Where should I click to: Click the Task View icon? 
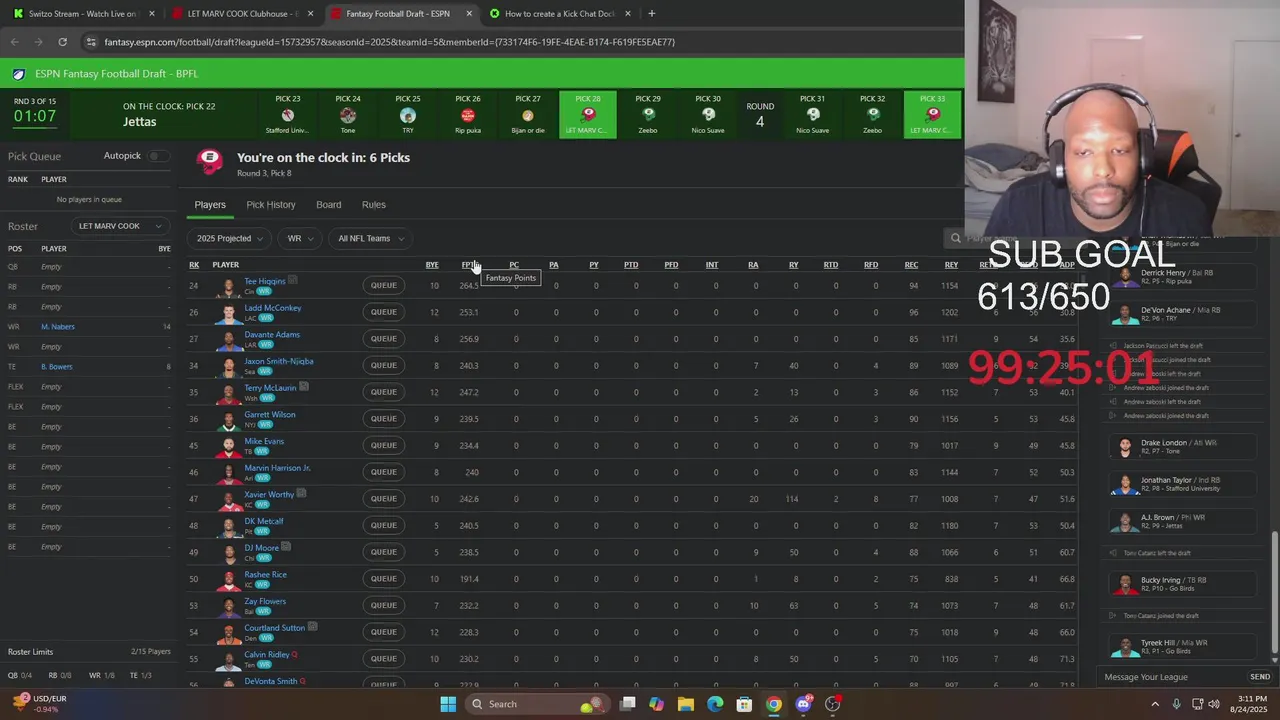click(627, 704)
